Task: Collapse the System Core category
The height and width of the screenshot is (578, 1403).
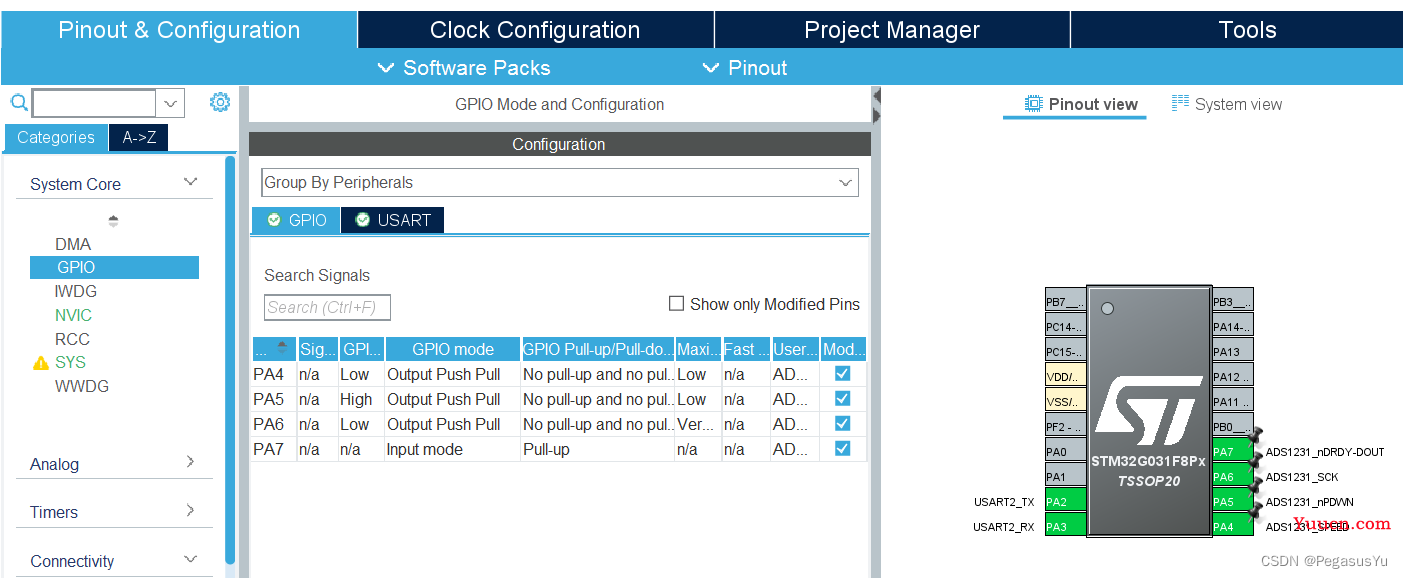Action: (x=190, y=182)
